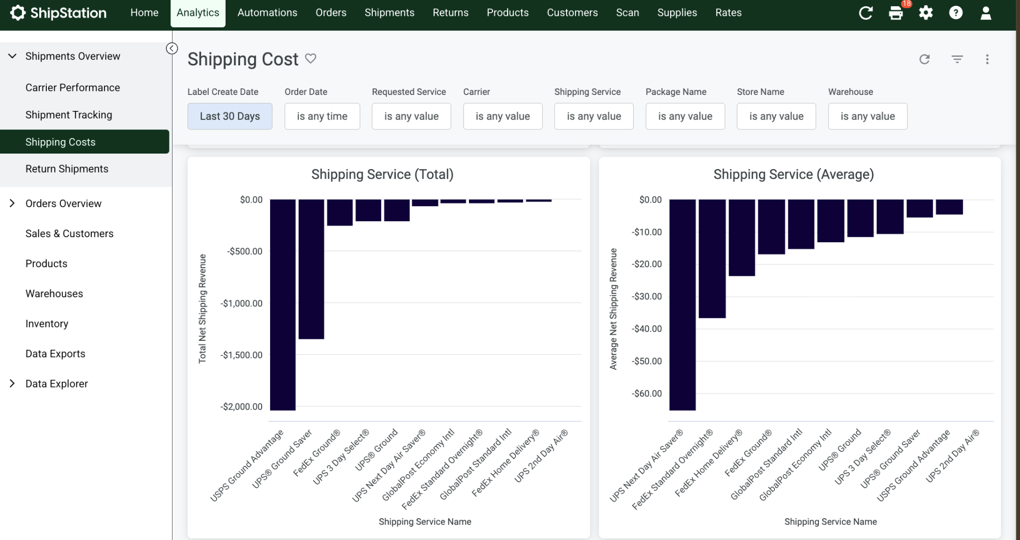Open the help question mark icon
Image resolution: width=1020 pixels, height=540 pixels.
pos(956,12)
